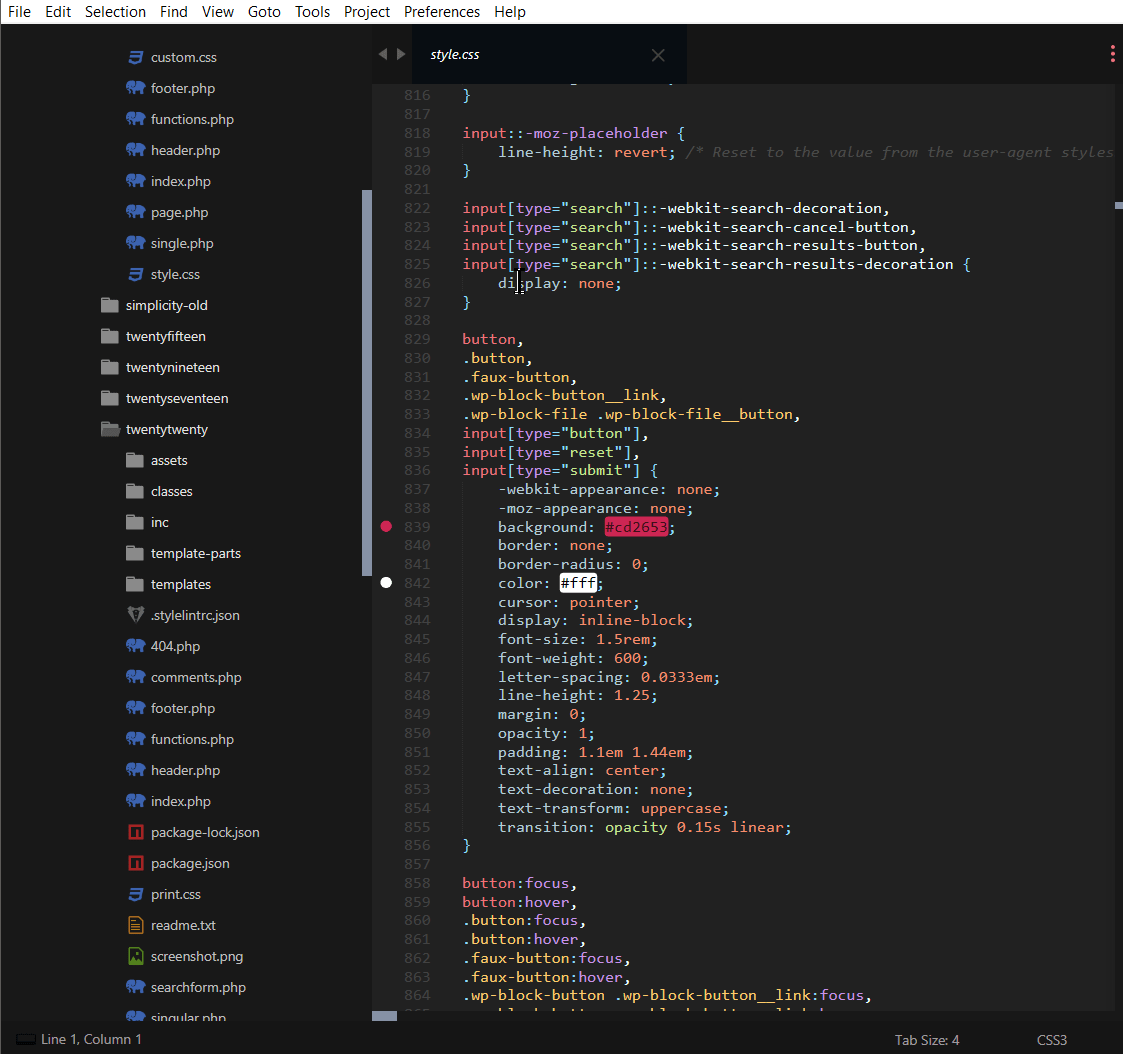
Task: Toggle the white gutter marker on line 842
Action: click(x=386, y=582)
